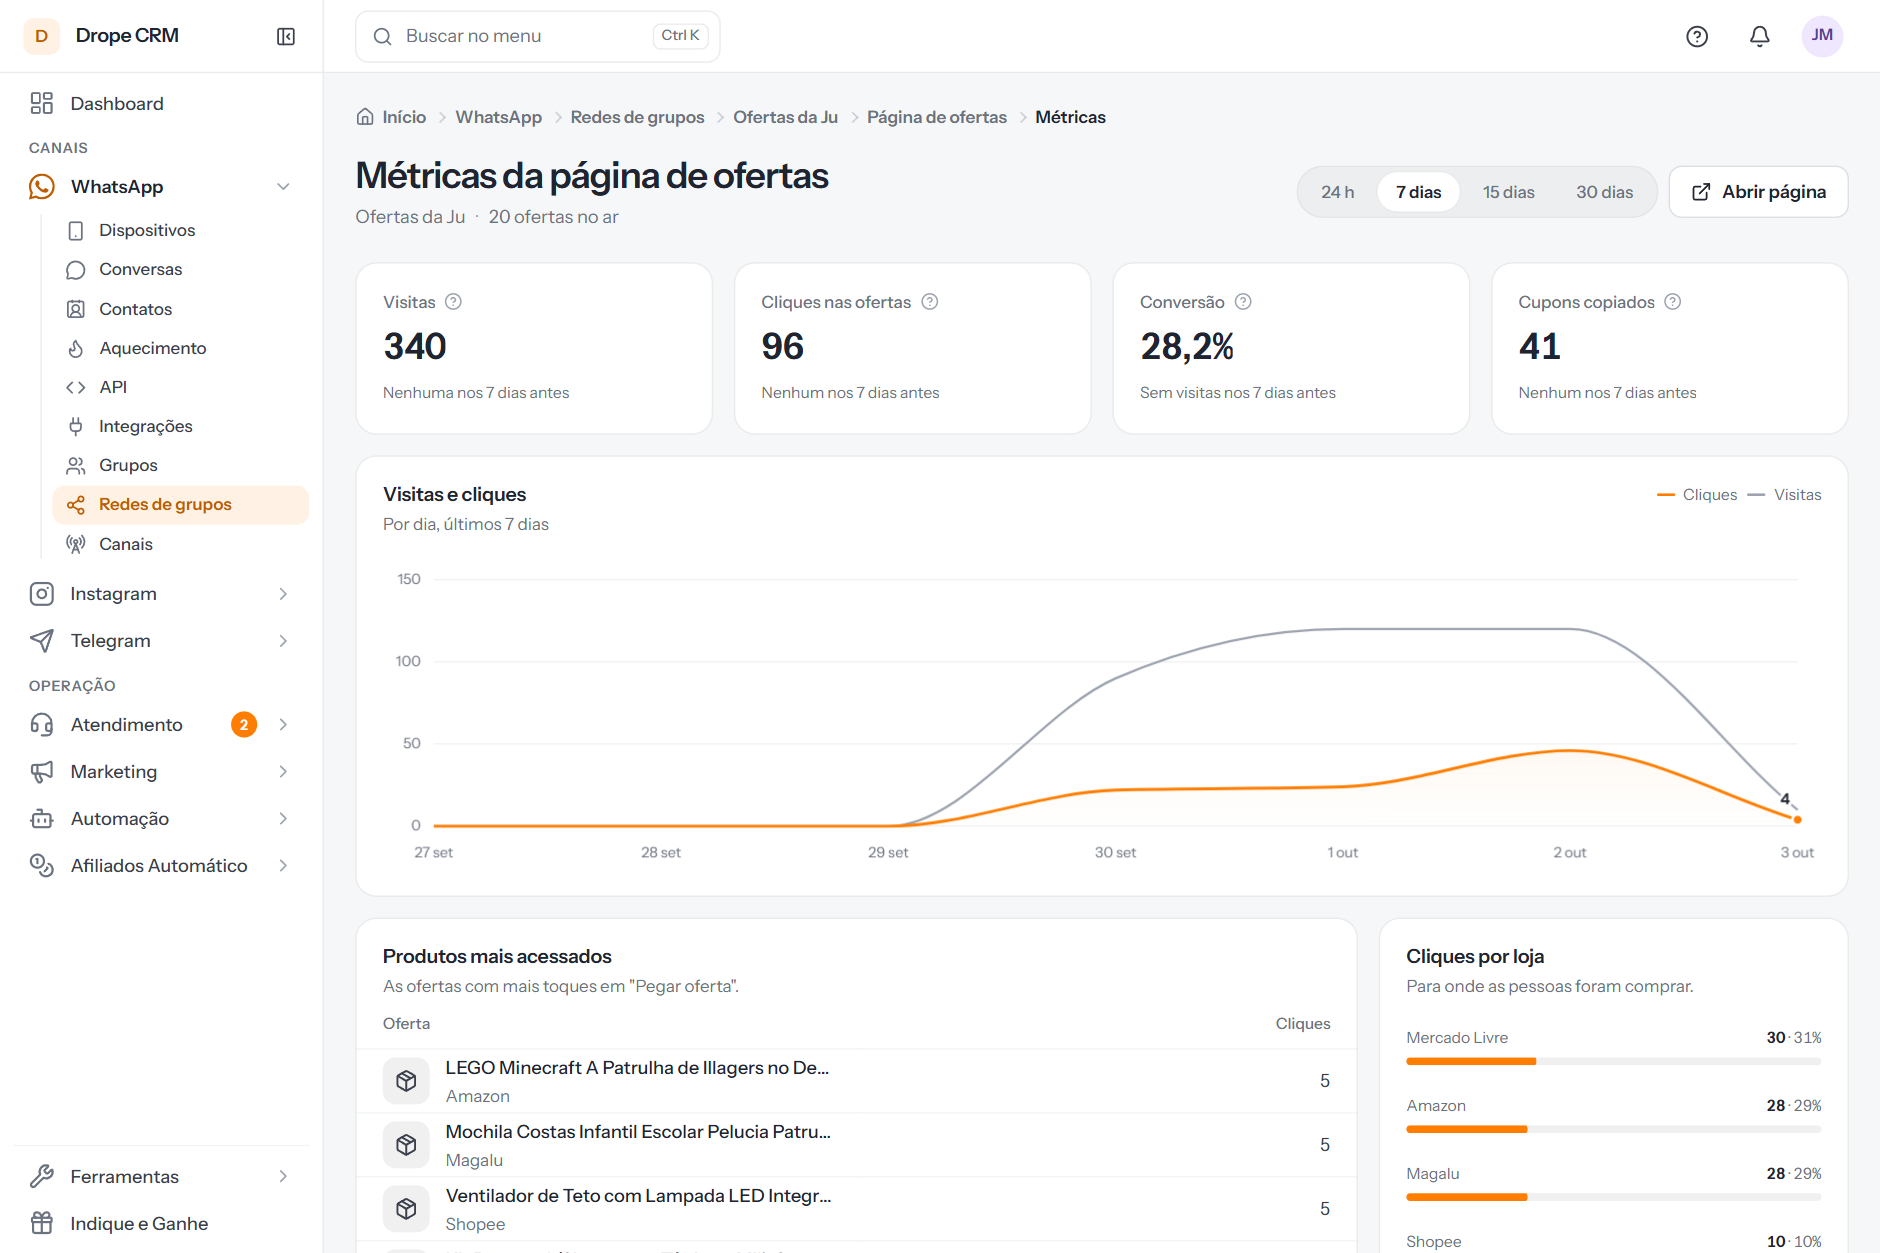
Task: Show Conversão info icon
Action: point(1243,302)
